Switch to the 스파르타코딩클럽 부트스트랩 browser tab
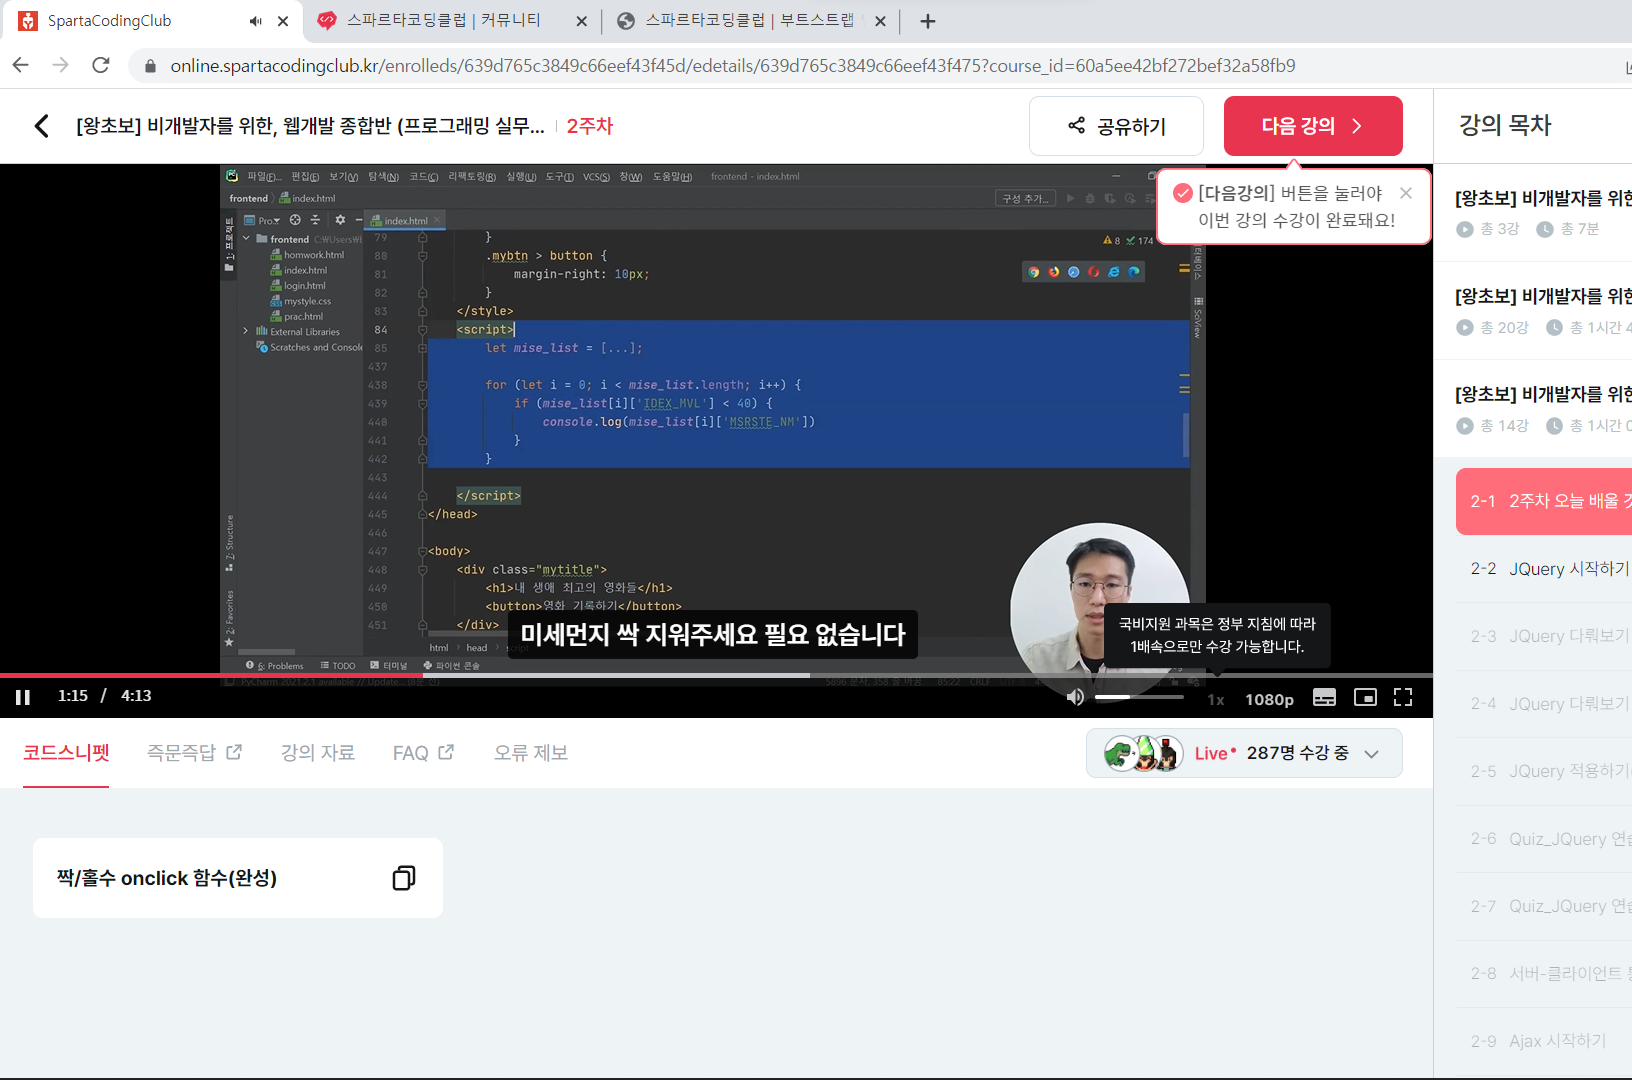The image size is (1632, 1080). point(742,21)
